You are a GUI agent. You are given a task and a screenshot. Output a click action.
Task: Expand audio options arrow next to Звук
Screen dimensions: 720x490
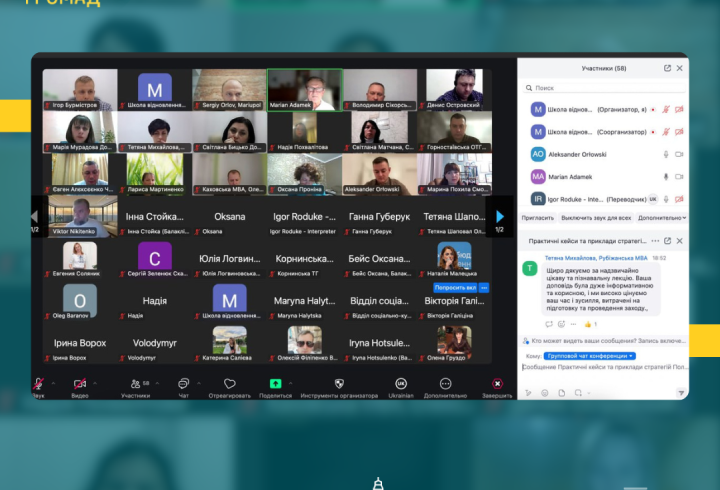tap(53, 383)
